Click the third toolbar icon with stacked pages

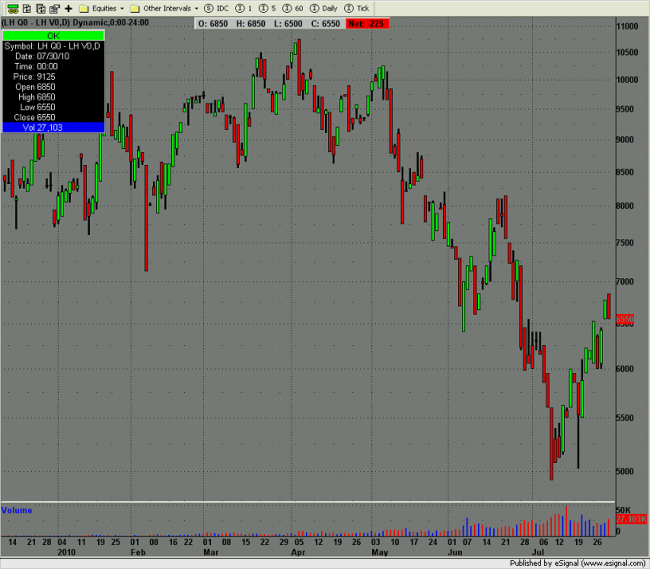tap(41, 8)
